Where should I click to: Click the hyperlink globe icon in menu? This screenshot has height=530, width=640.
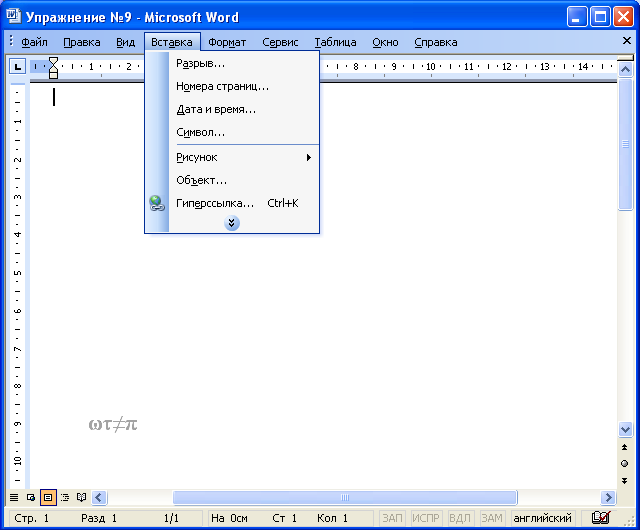tap(157, 203)
